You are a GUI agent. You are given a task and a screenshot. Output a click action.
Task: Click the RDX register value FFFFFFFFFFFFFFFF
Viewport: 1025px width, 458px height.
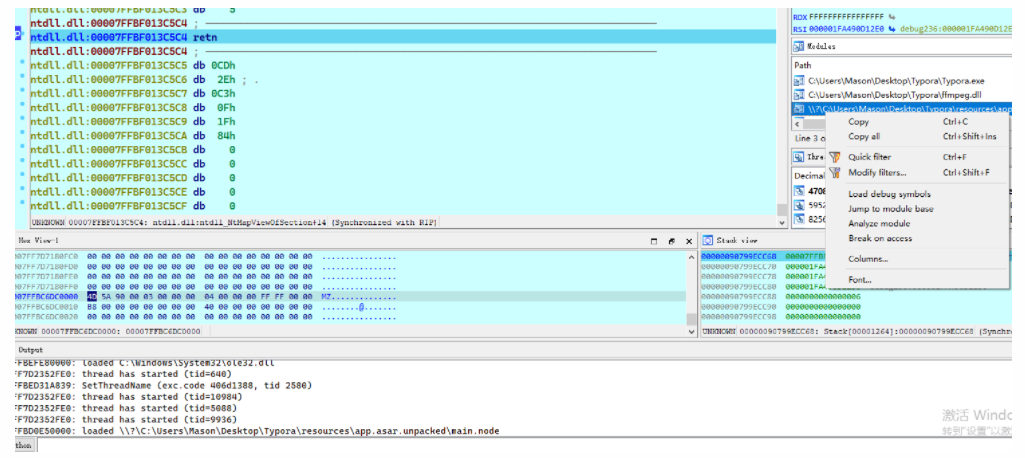847,16
